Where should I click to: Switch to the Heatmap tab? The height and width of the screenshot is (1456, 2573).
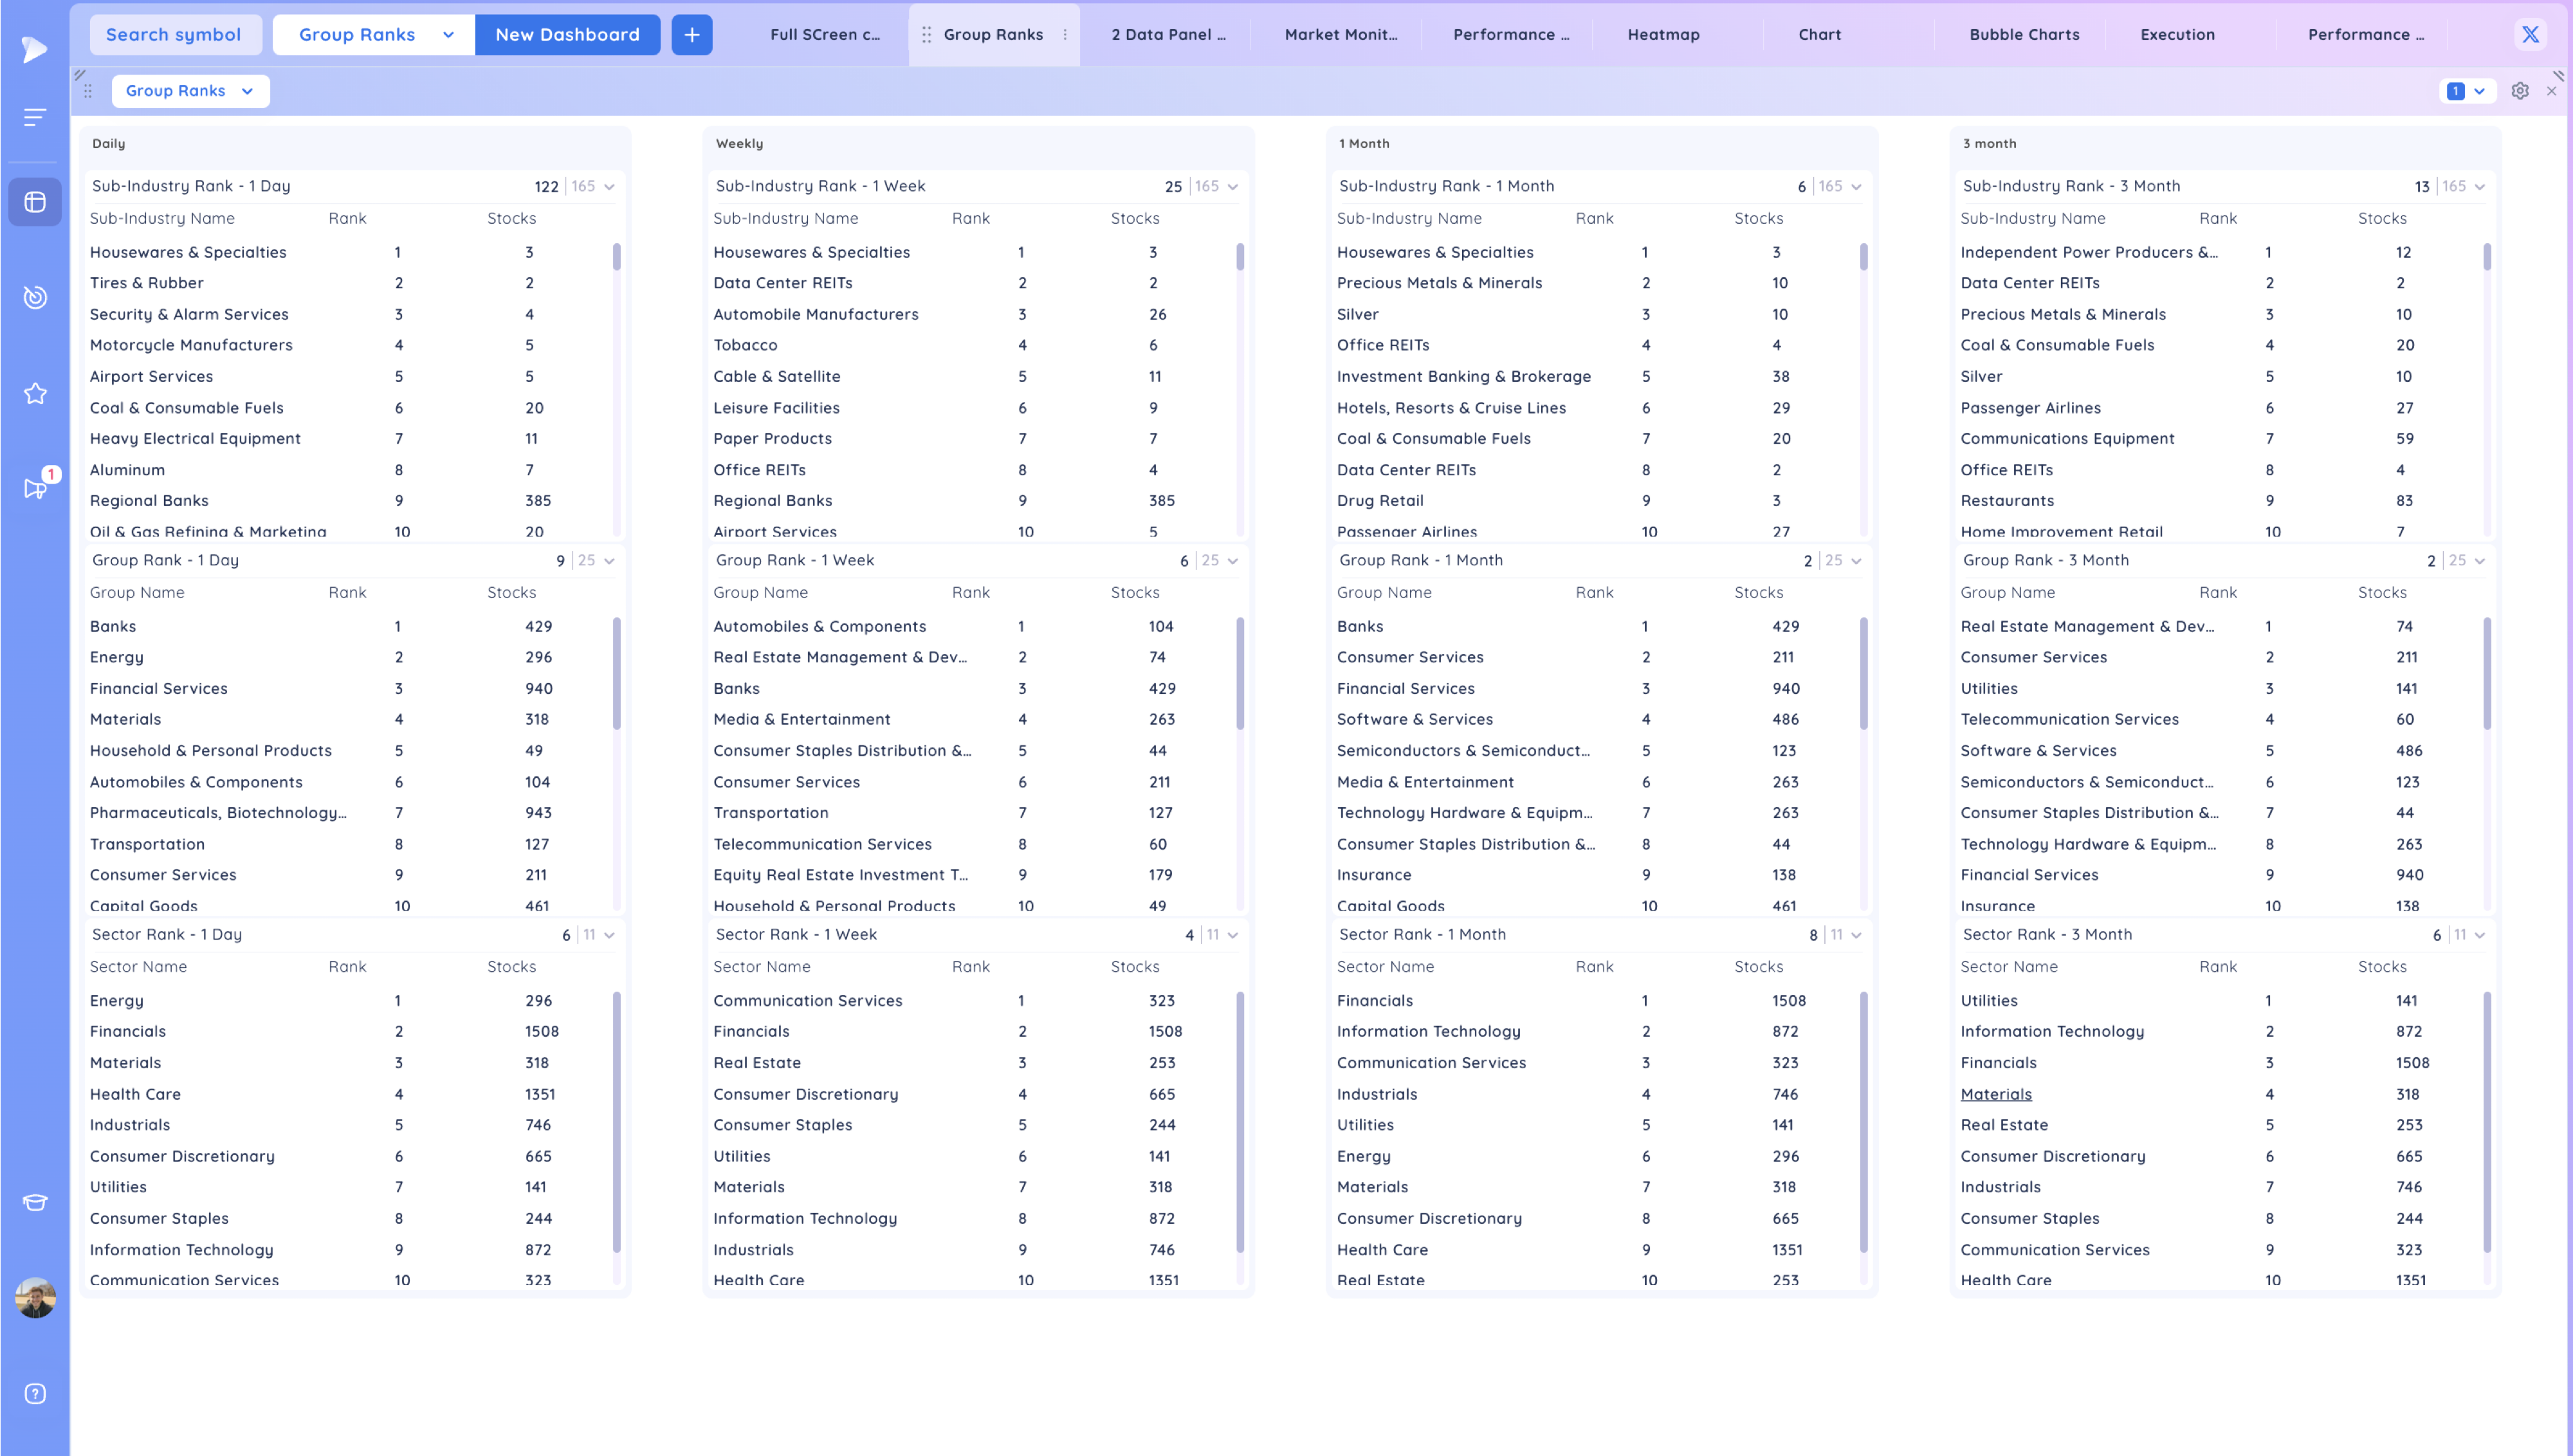coord(1663,35)
